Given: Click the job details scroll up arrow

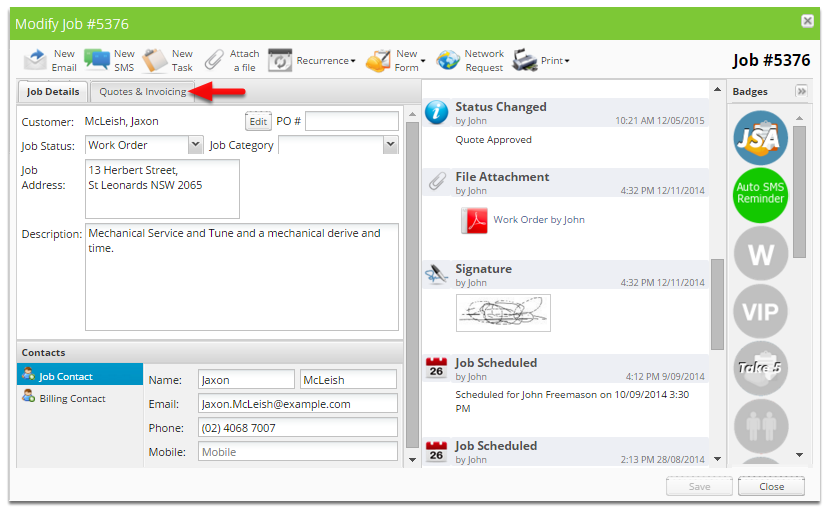Looking at the screenshot, I should click(x=412, y=114).
